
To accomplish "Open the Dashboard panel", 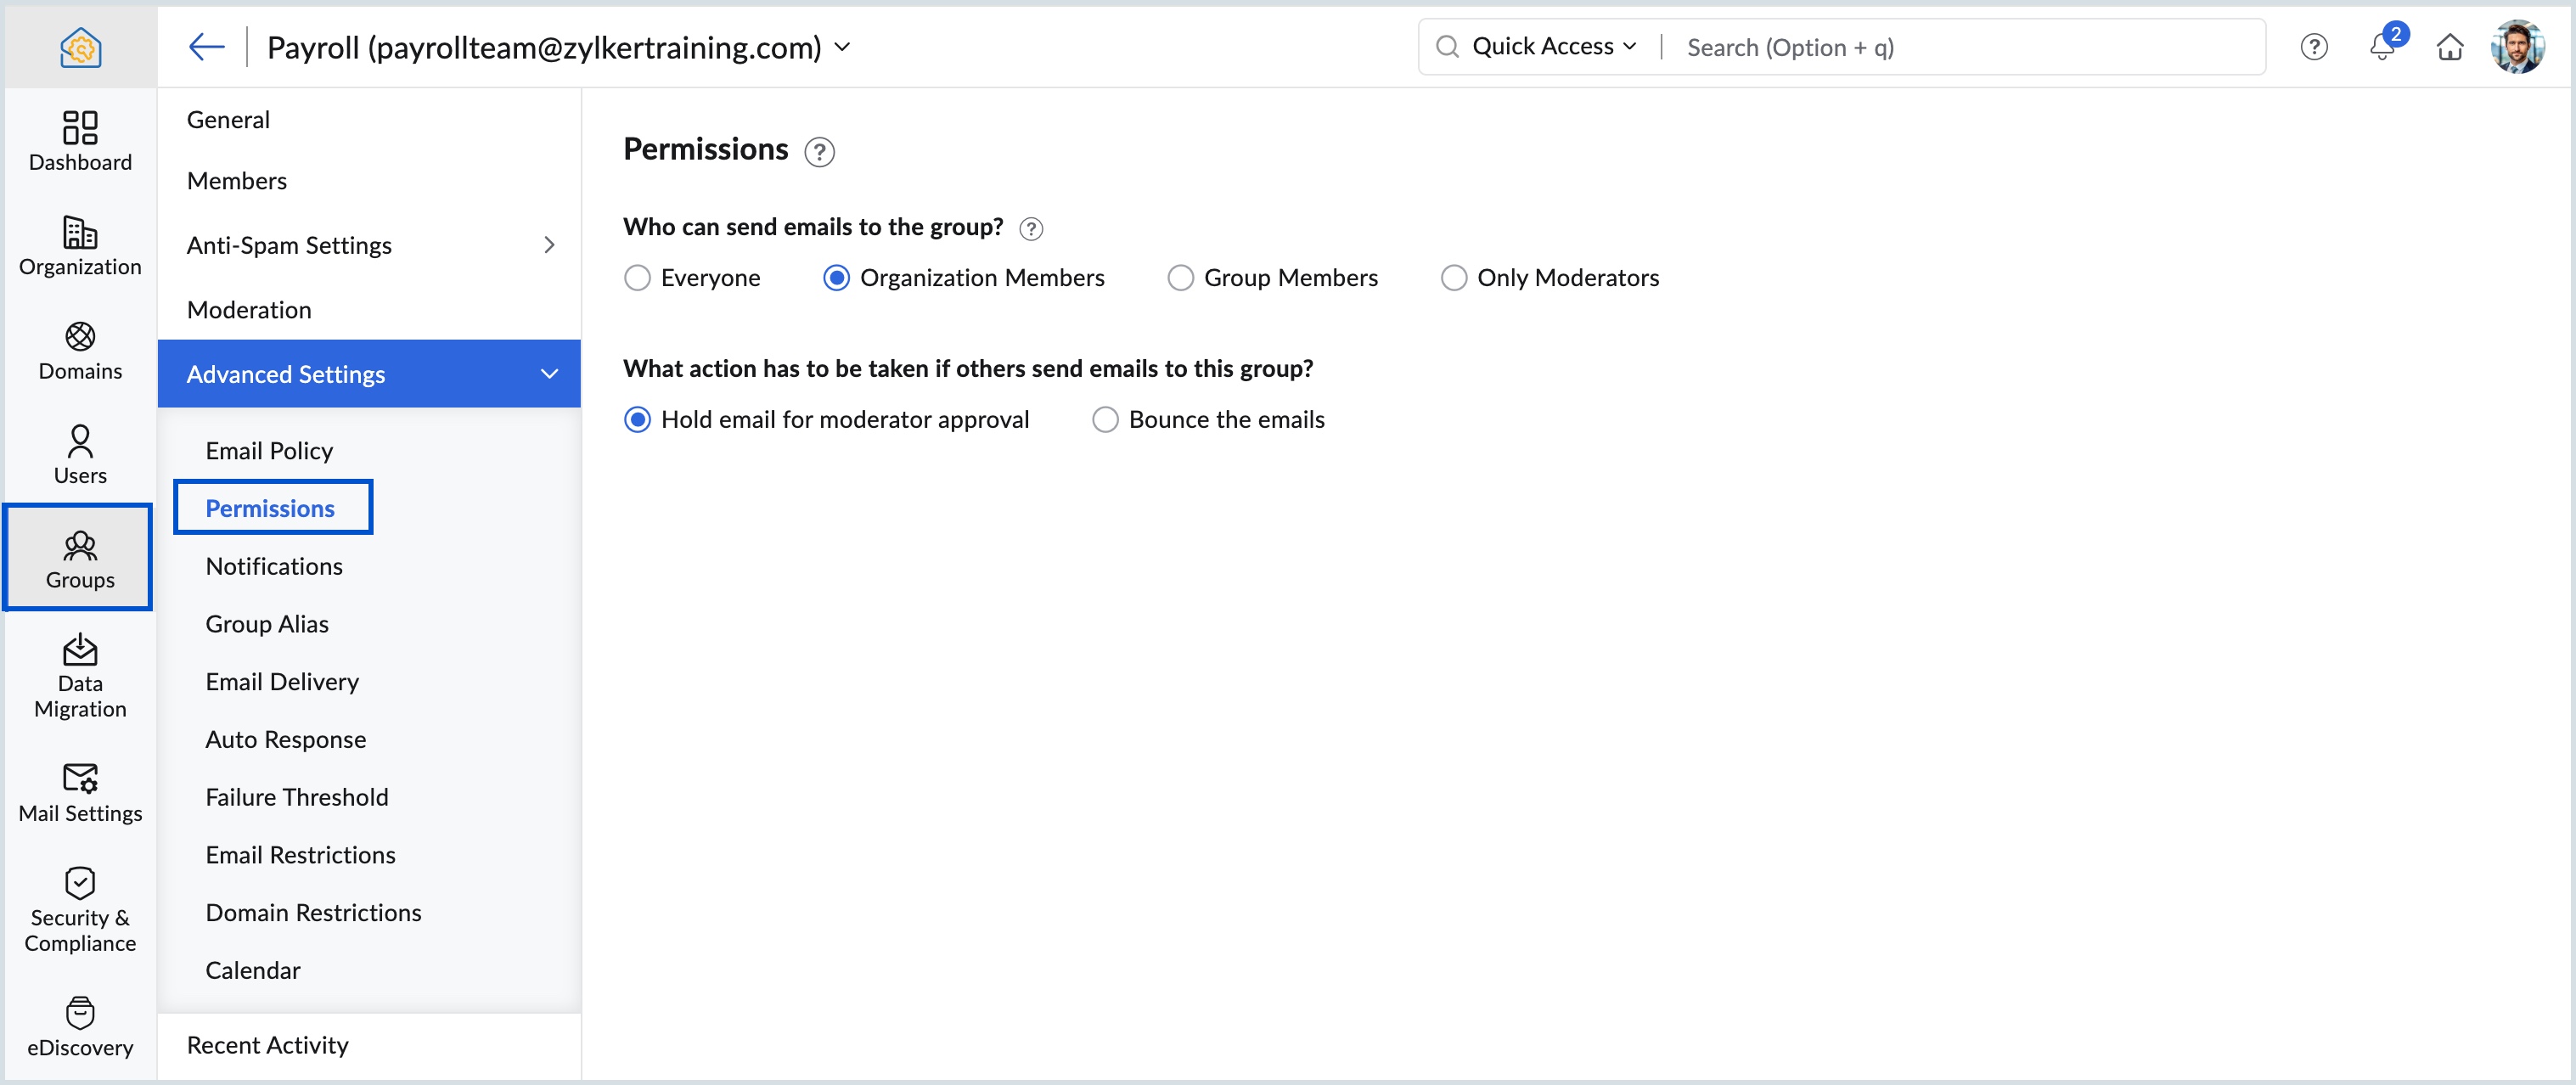I will point(79,140).
